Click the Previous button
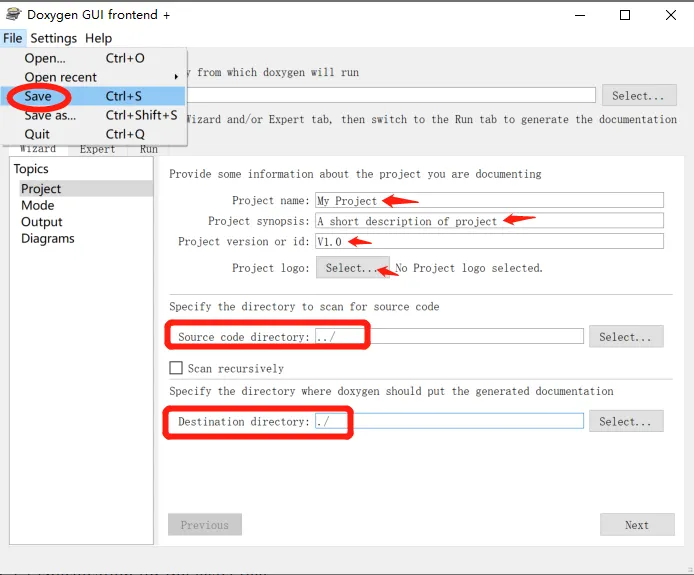Image resolution: width=694 pixels, height=575 pixels. 205,525
